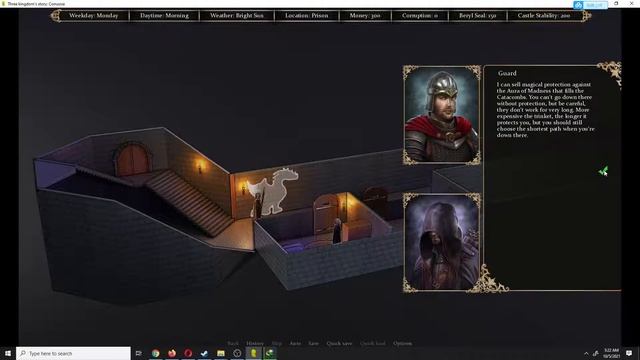
Task: Click Quick save
Action: tap(339, 343)
